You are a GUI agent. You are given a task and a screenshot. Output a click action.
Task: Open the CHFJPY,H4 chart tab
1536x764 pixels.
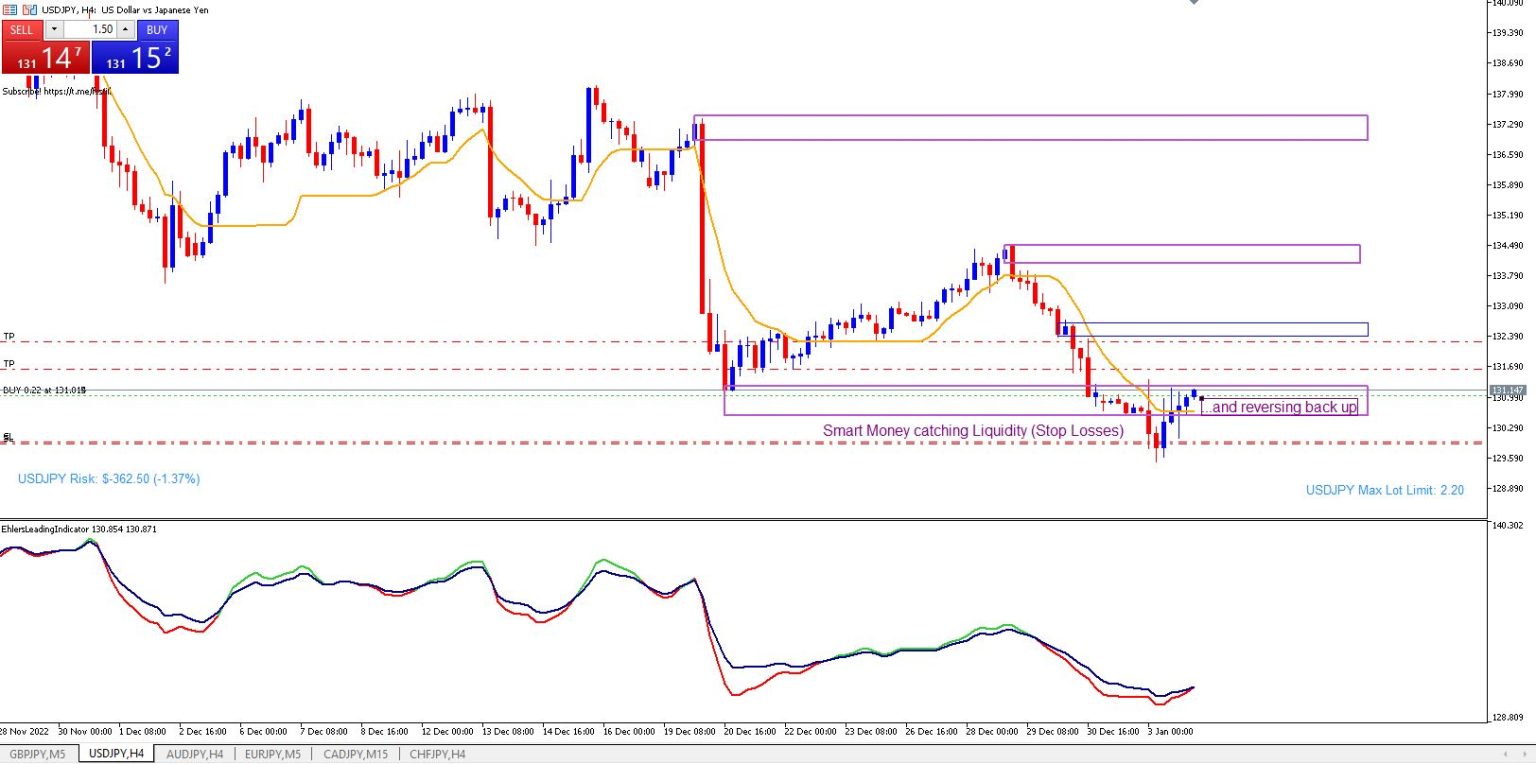pyautogui.click(x=437, y=754)
